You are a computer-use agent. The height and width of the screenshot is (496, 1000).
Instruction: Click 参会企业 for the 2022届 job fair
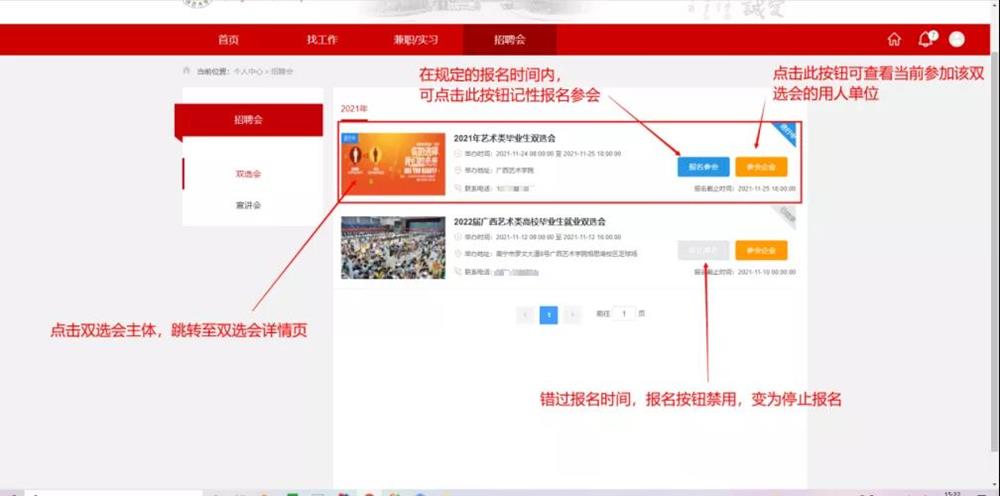pyautogui.click(x=761, y=250)
